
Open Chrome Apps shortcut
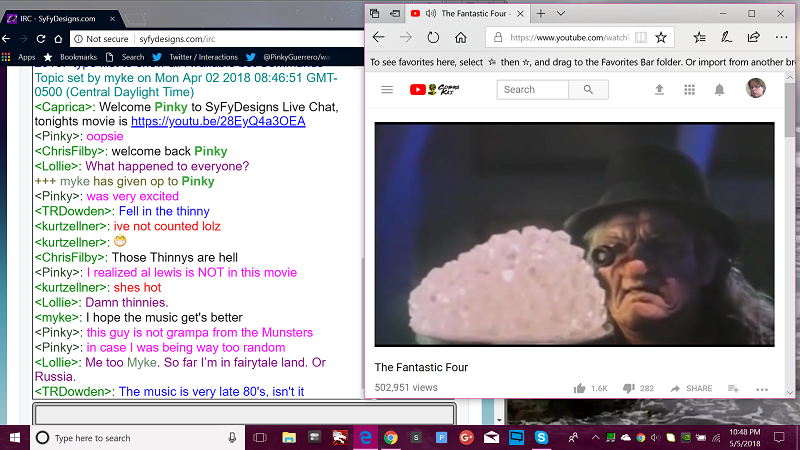[x=18, y=57]
